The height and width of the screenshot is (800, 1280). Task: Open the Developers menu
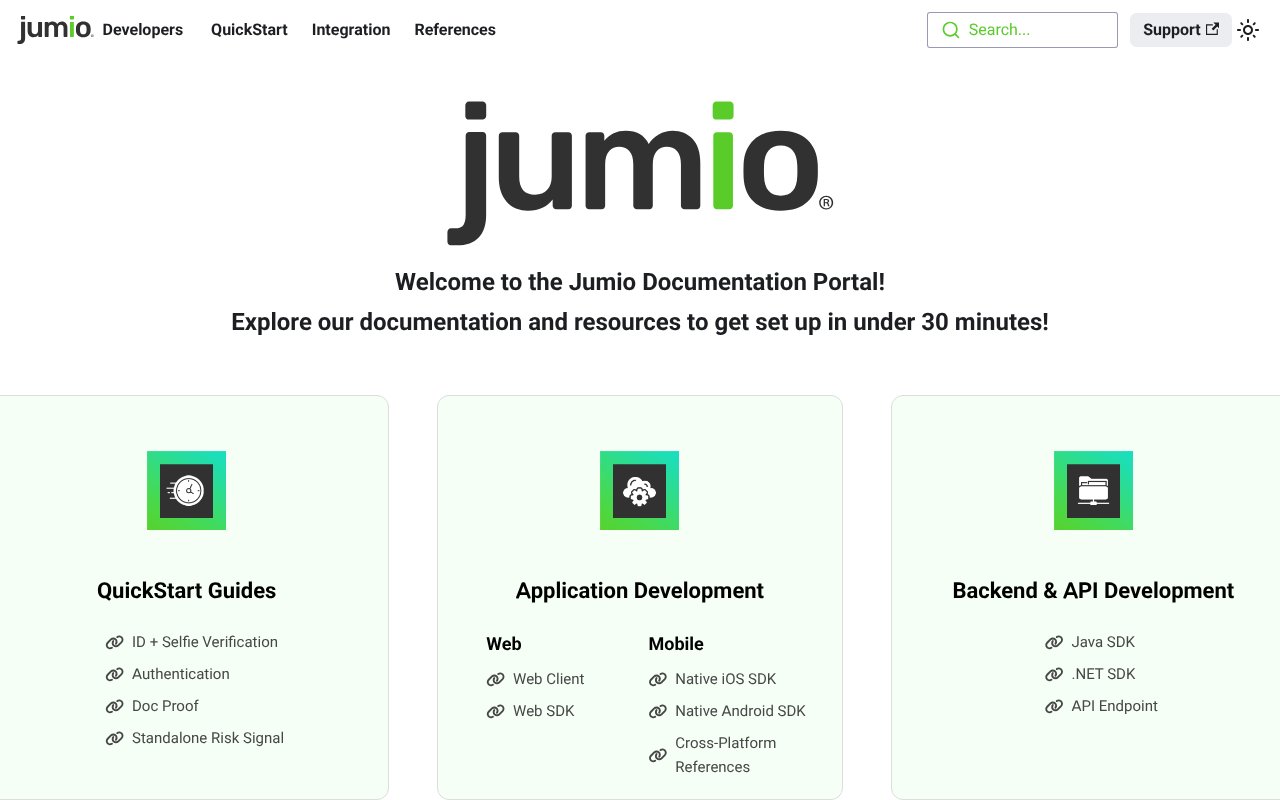tap(142, 30)
